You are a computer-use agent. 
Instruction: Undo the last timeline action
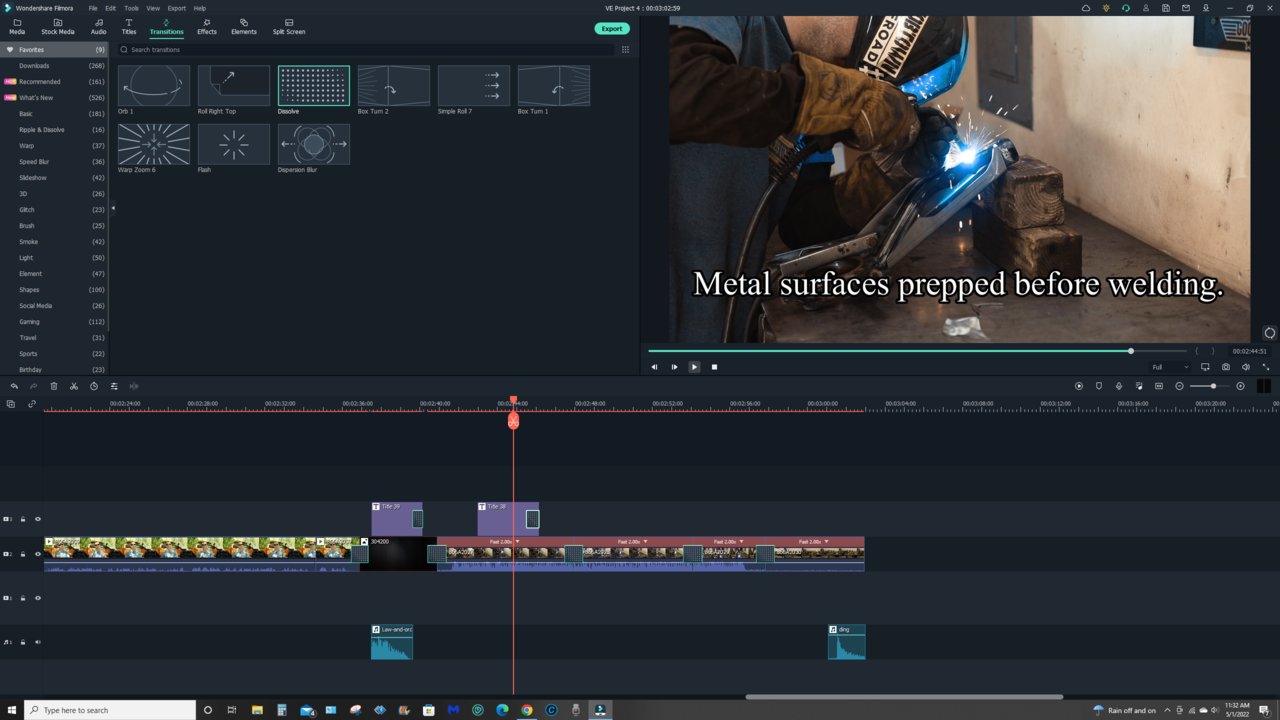click(14, 386)
